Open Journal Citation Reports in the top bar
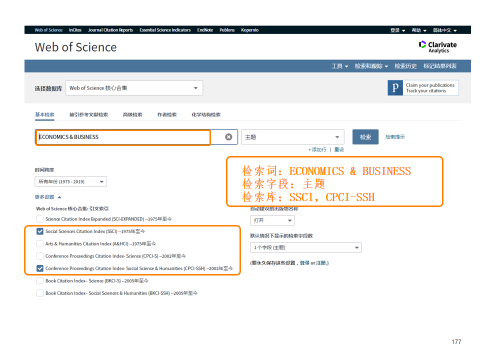This screenshot has height=360, width=480. tap(110, 30)
